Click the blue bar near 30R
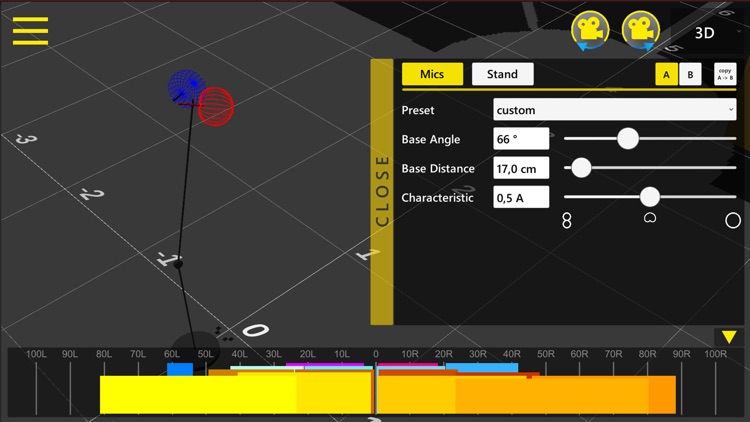 click(x=482, y=367)
